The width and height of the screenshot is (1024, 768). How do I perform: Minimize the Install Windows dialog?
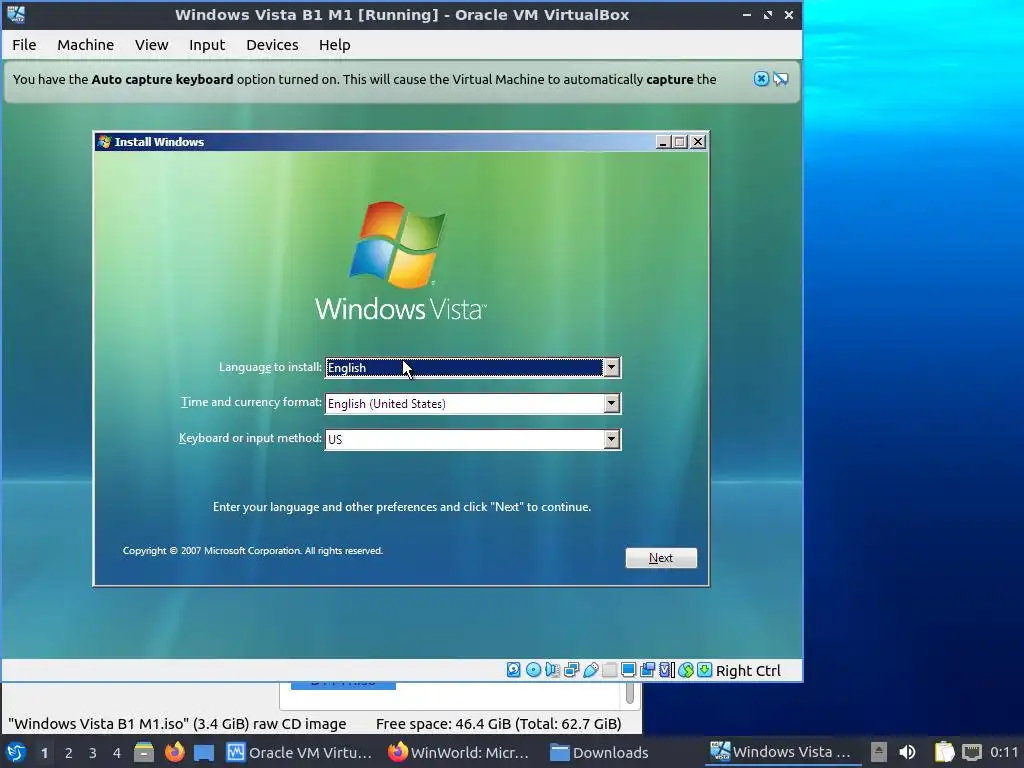point(663,142)
